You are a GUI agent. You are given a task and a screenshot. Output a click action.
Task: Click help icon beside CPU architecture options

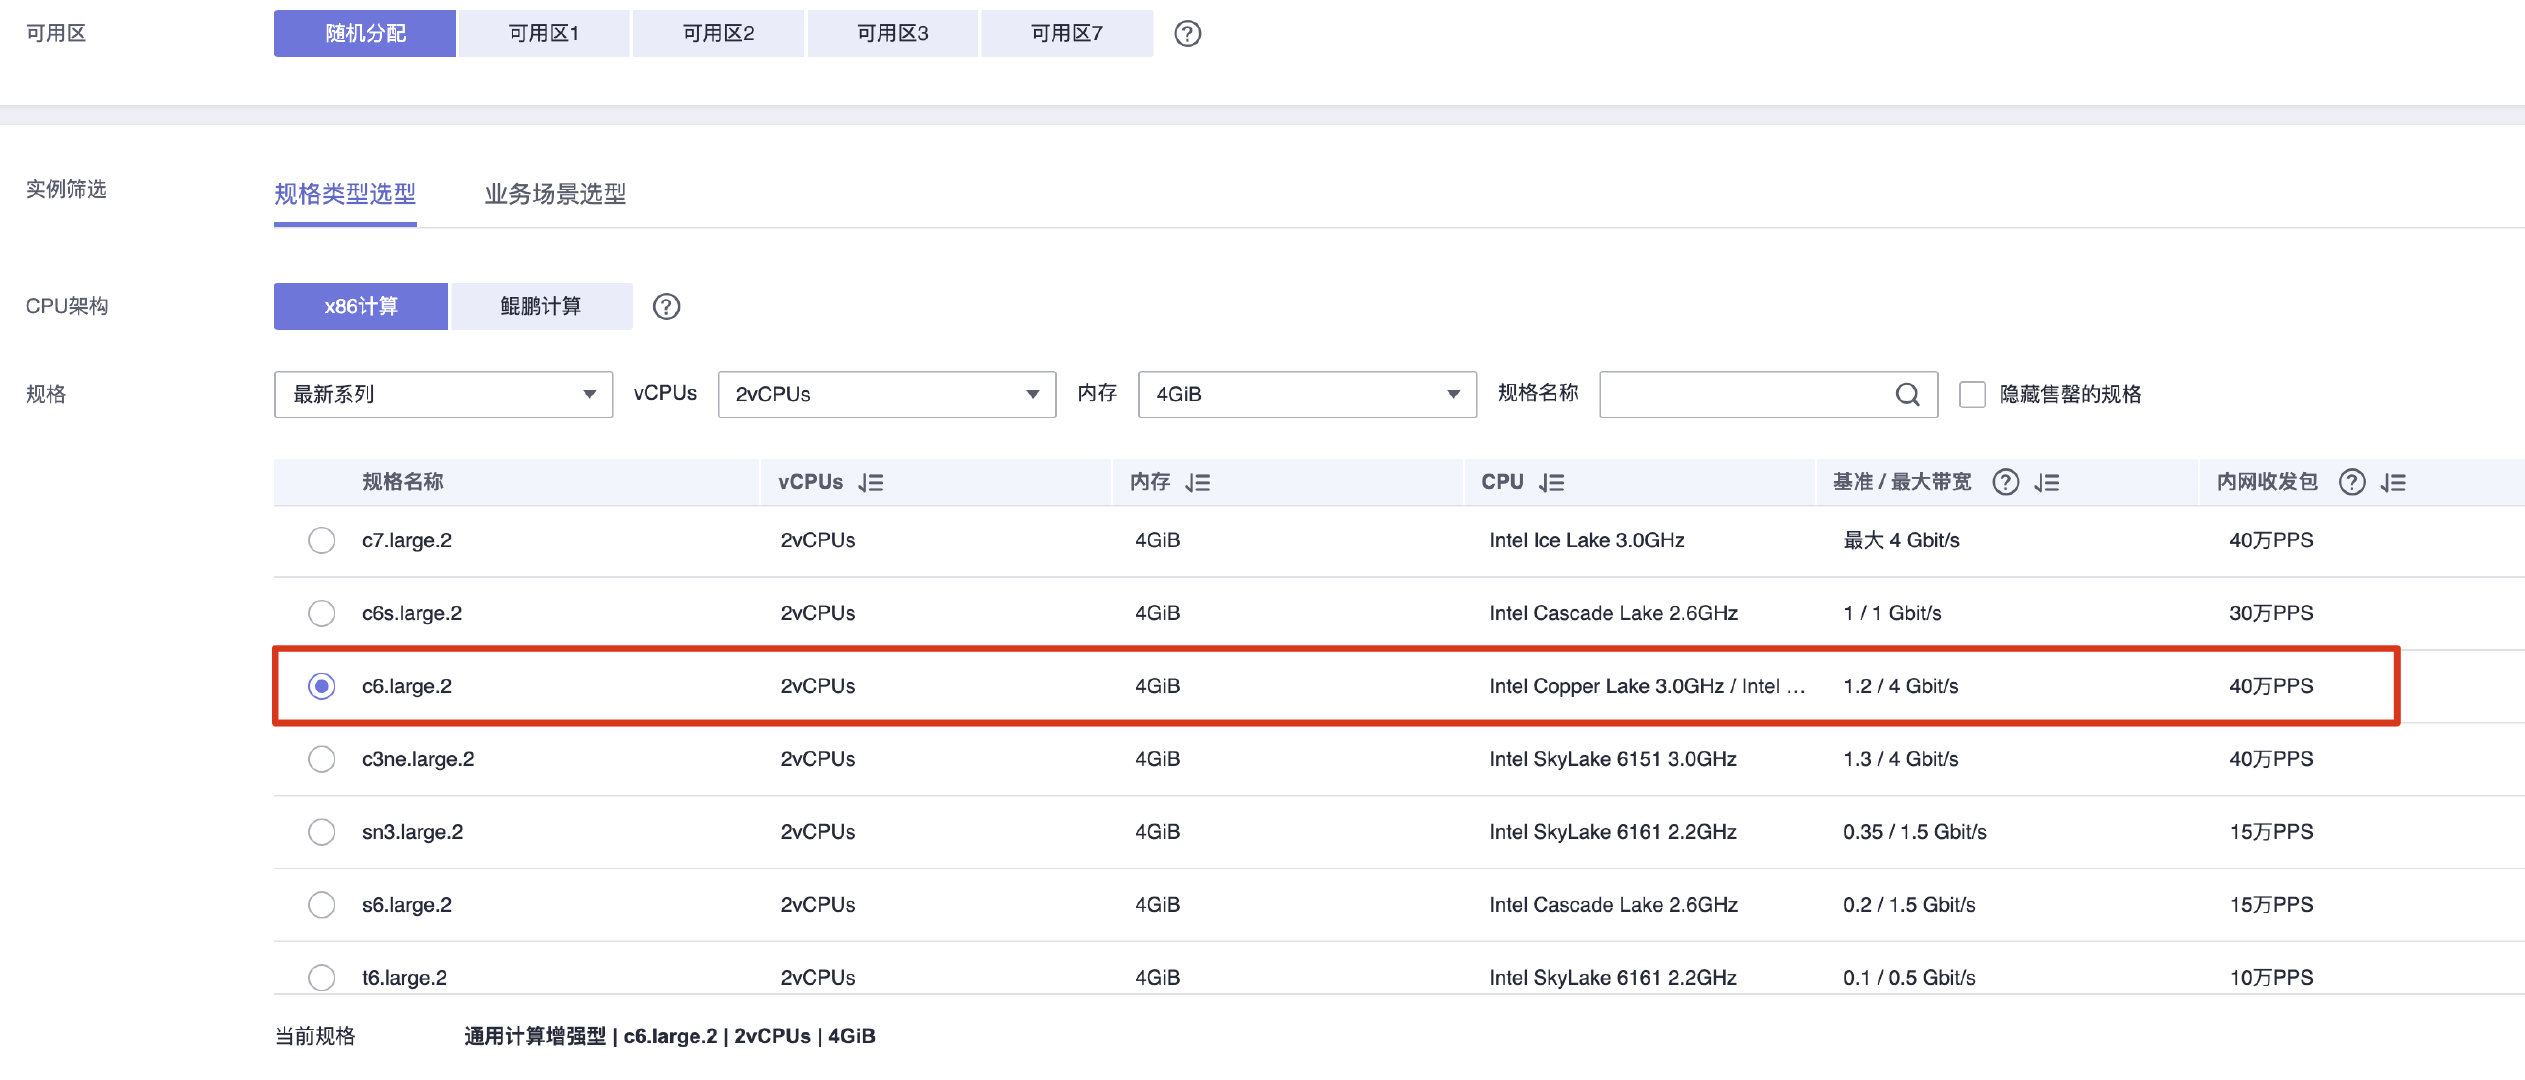[666, 306]
